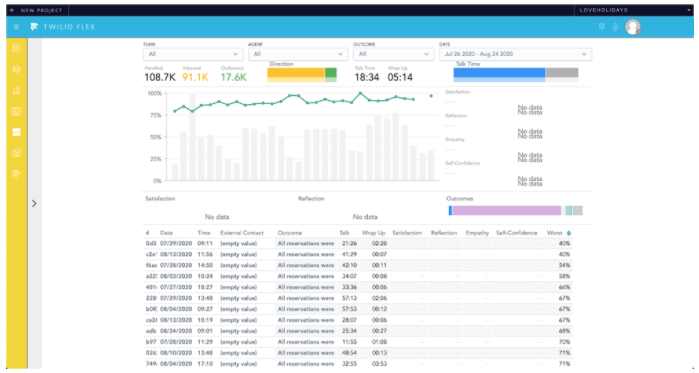Click the Wrap Up 05:14 value

(400, 77)
